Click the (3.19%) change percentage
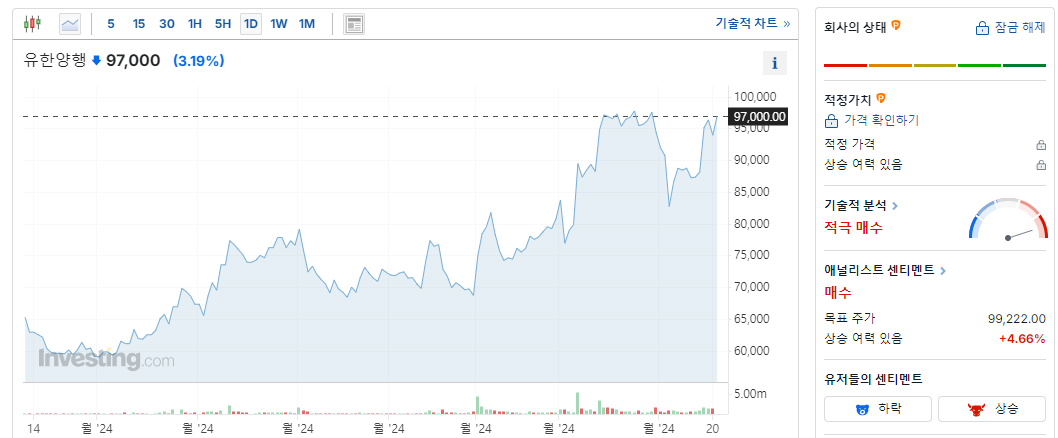The width and height of the screenshot is (1058, 438). 199,61
